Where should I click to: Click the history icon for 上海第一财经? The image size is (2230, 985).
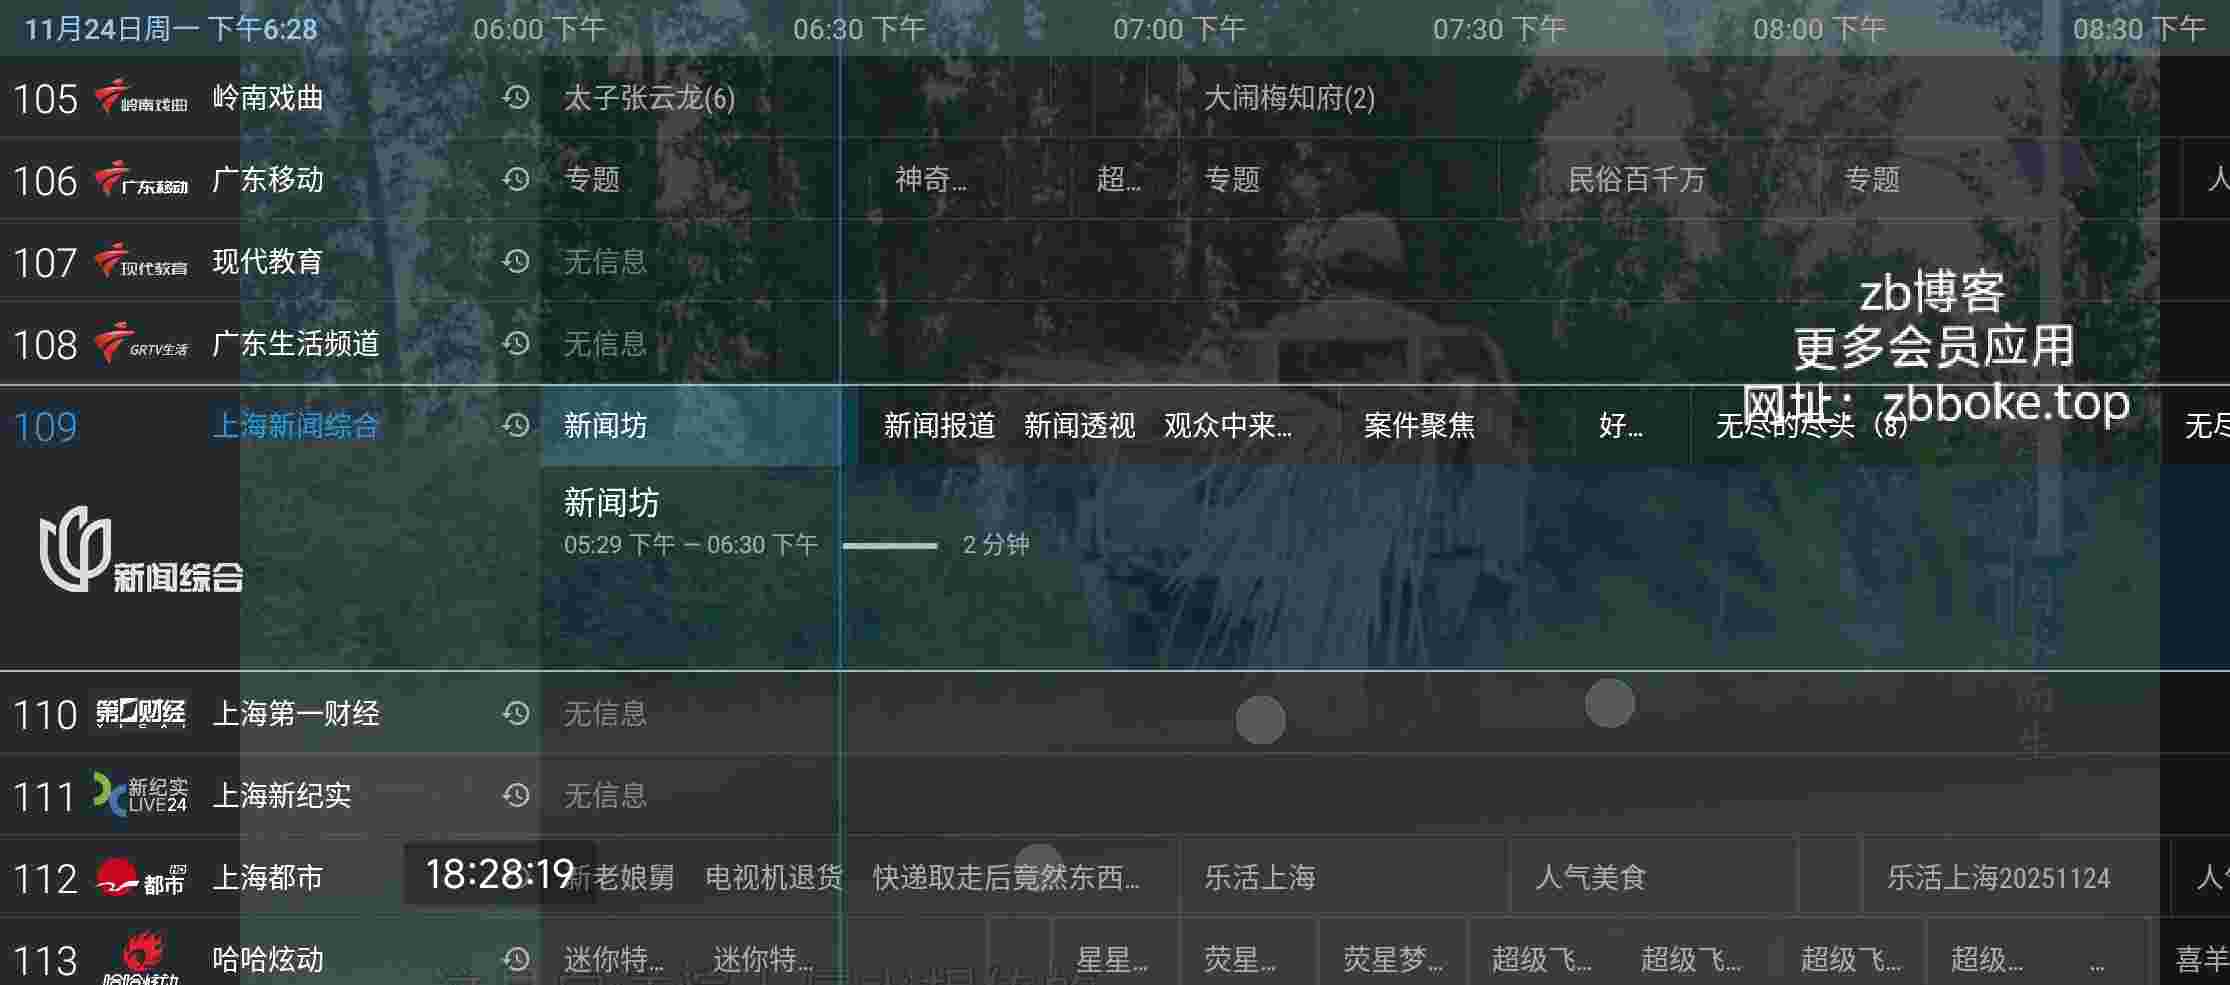coord(516,713)
